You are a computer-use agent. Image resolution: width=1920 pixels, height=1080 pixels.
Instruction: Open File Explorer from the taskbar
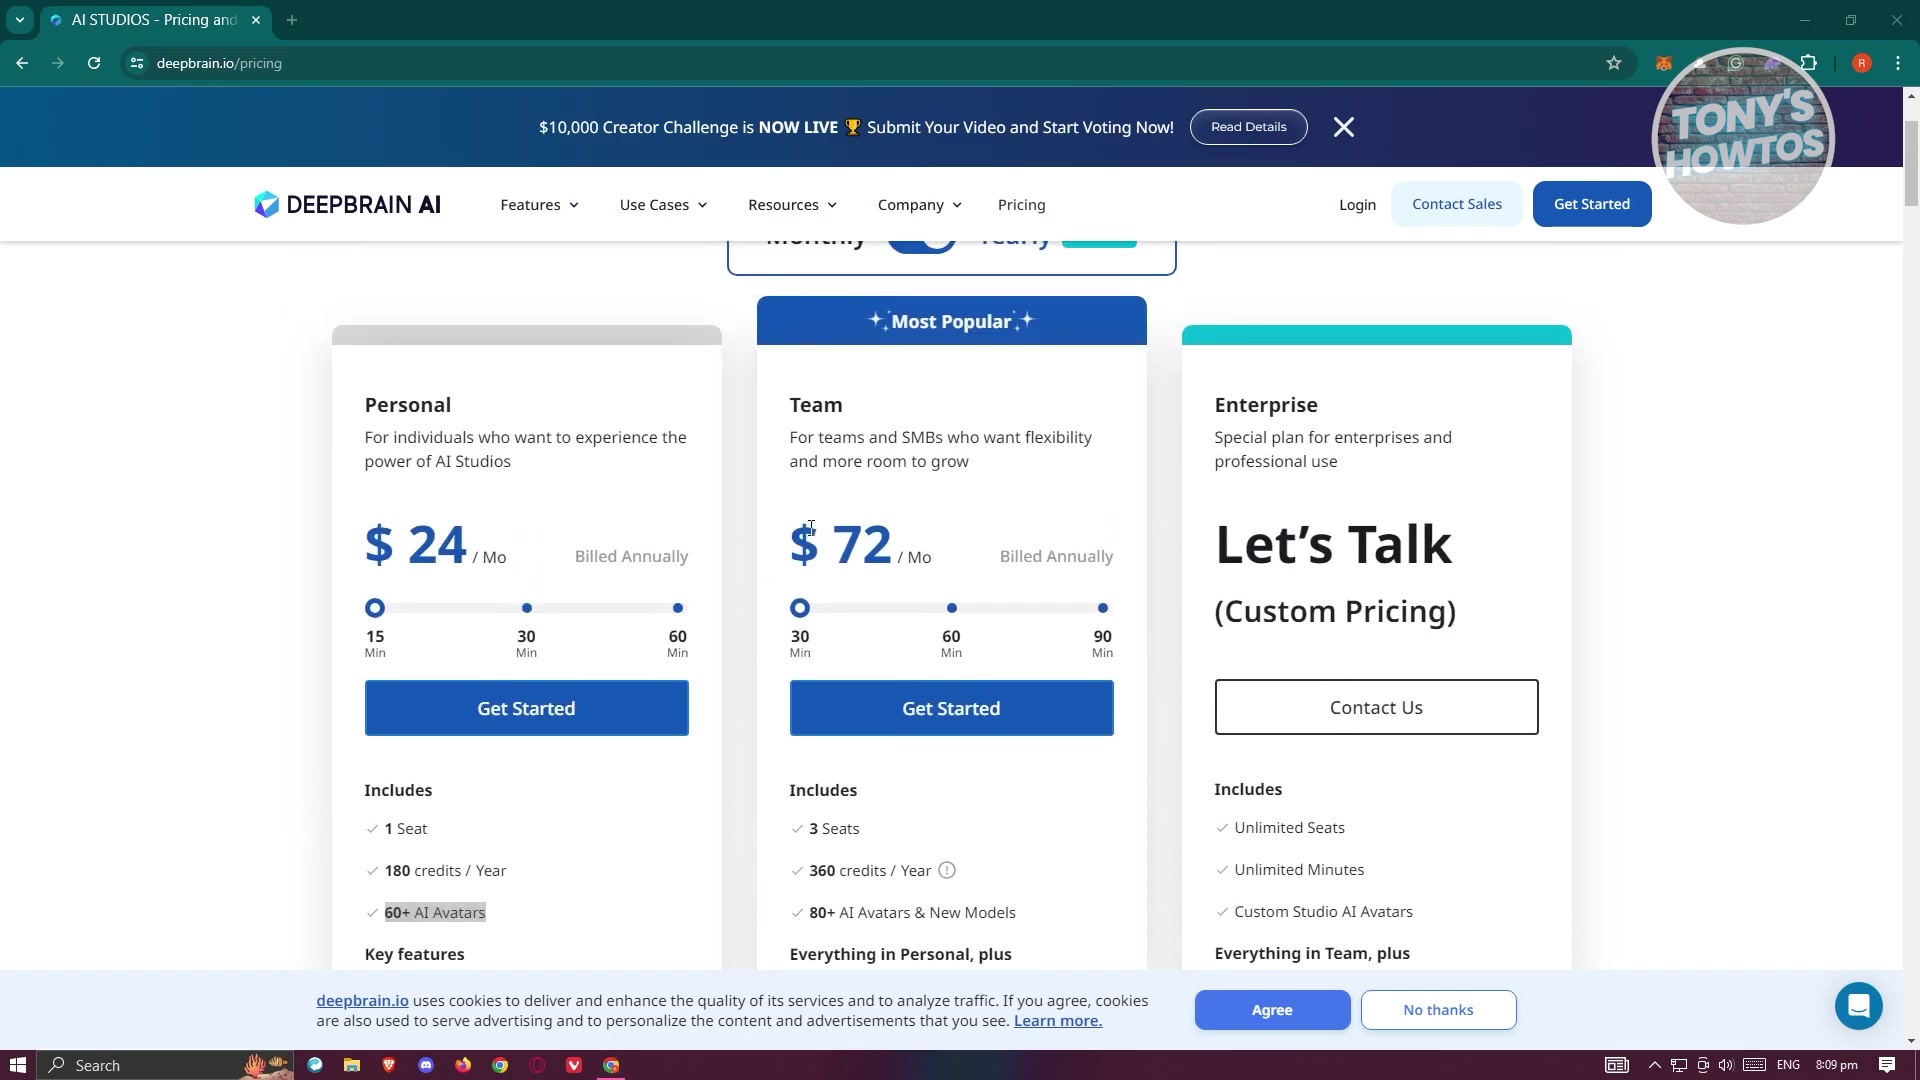(352, 1065)
